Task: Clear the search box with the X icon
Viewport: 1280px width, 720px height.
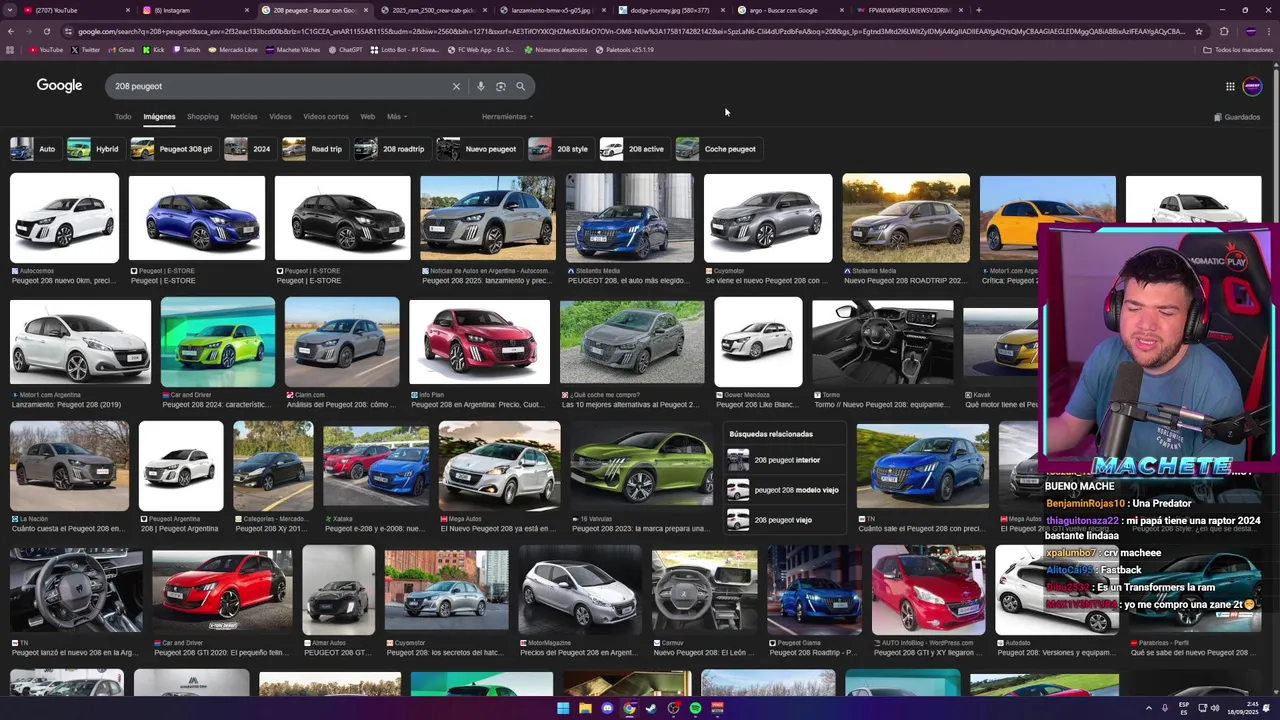Action: pyautogui.click(x=456, y=86)
